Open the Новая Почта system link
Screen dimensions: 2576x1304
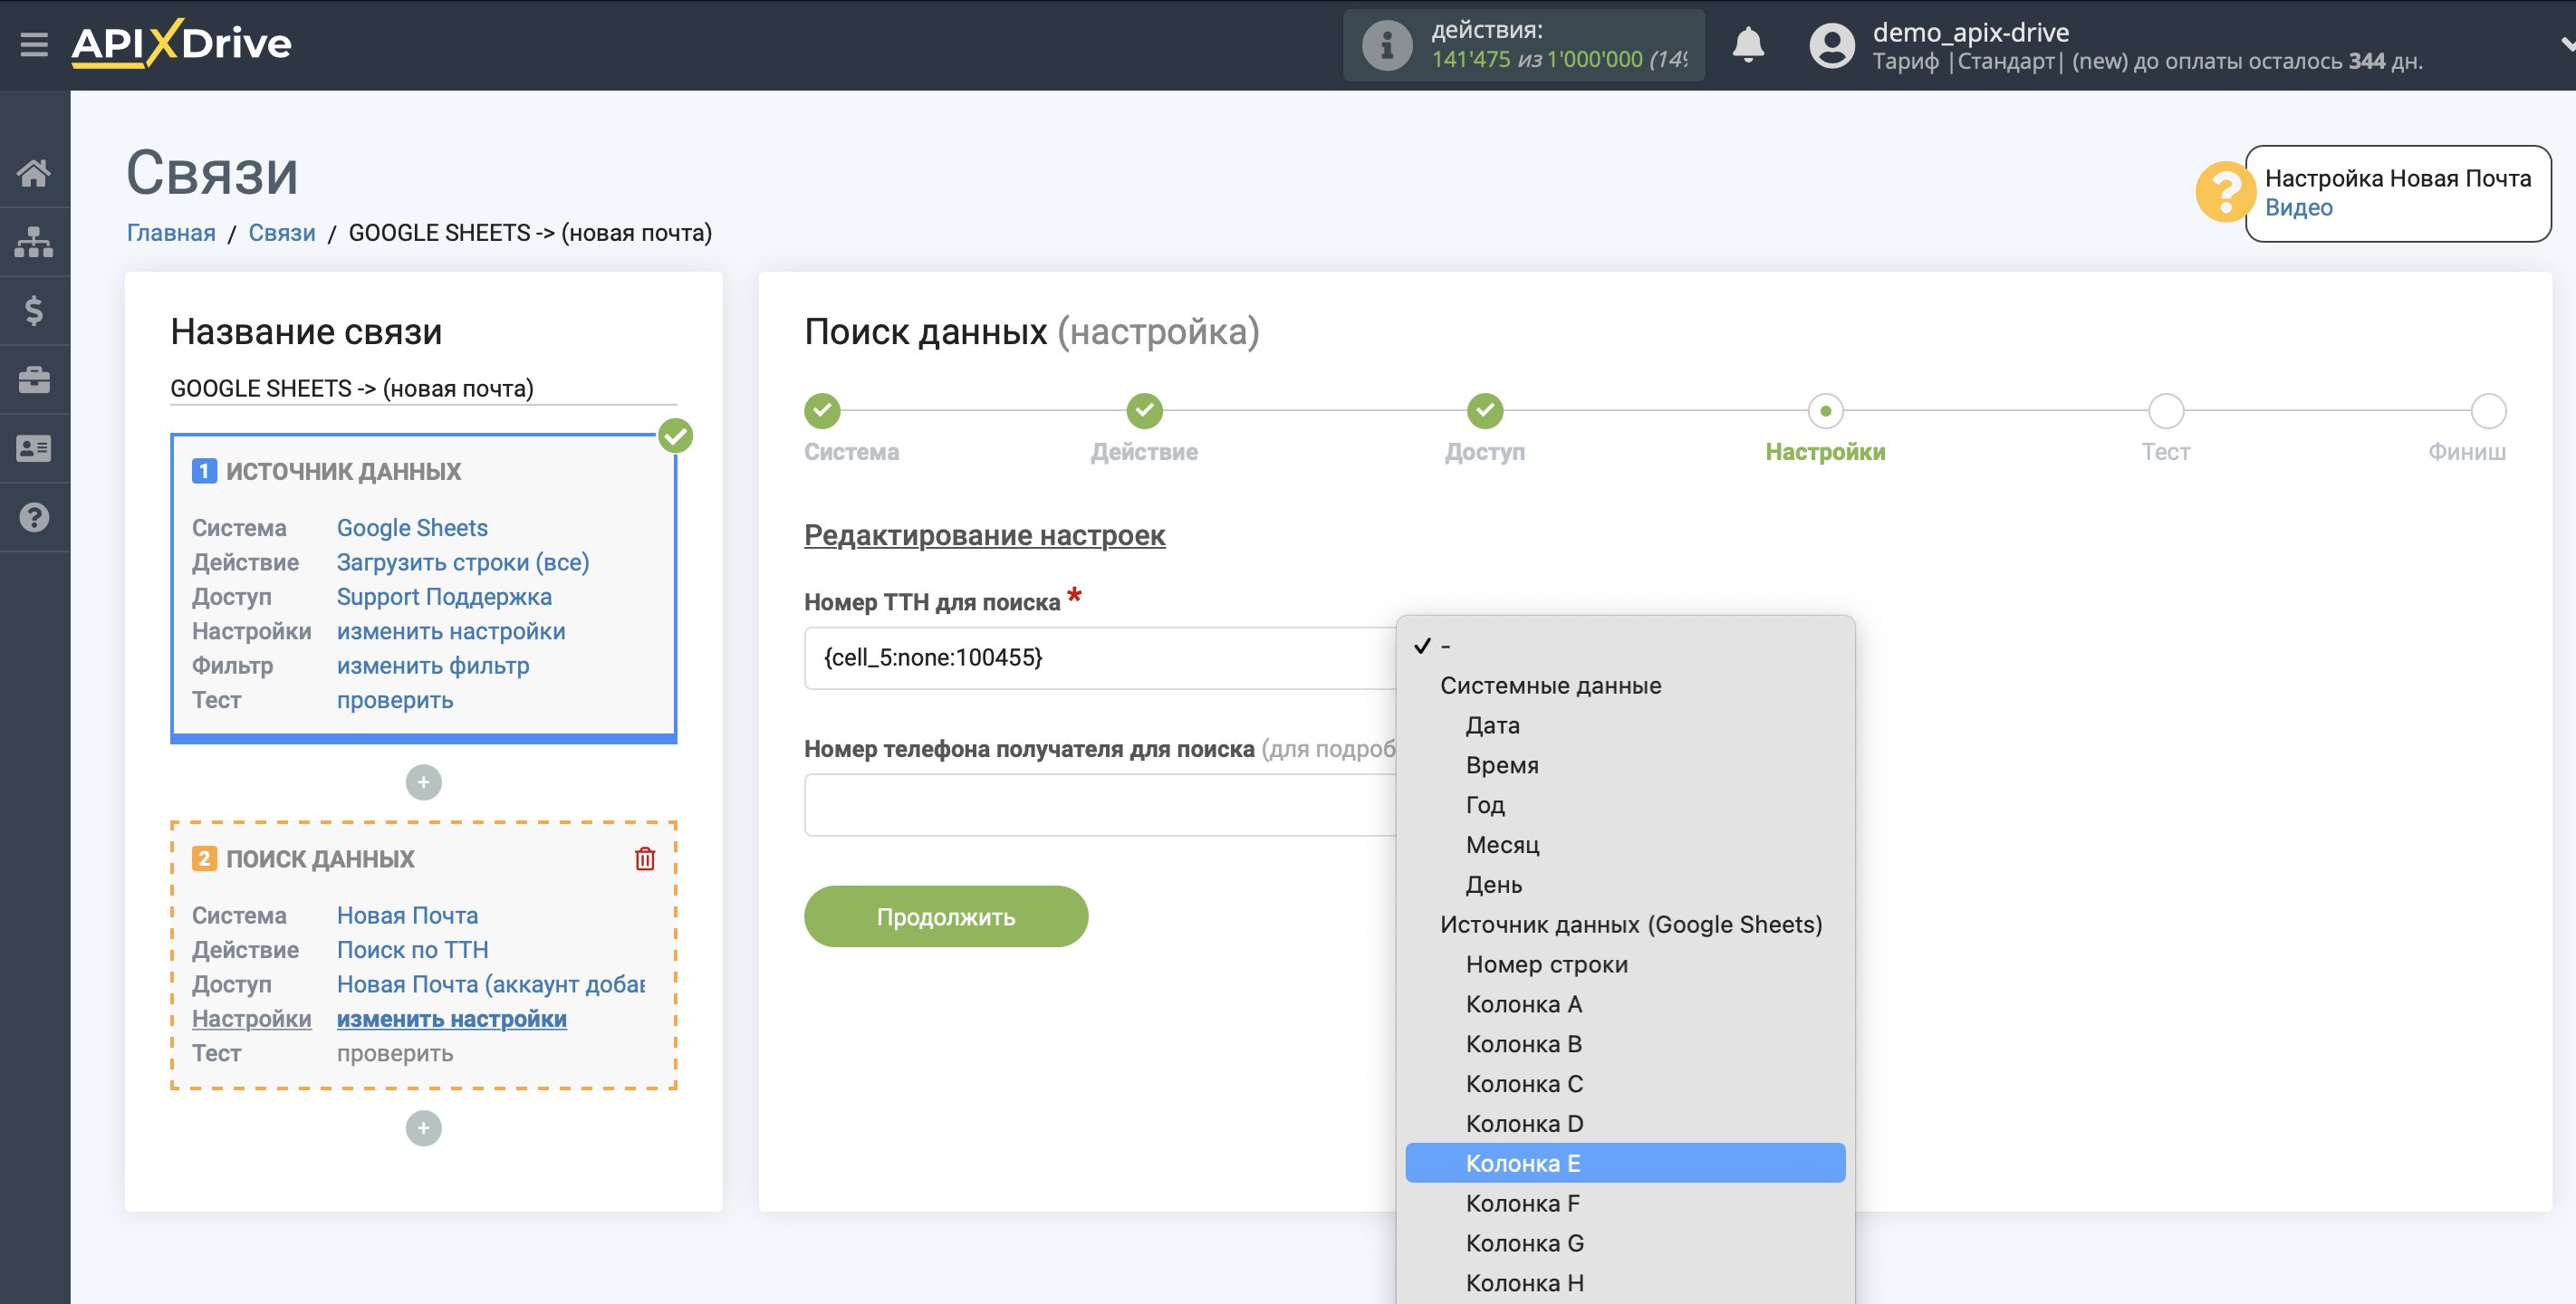tap(407, 916)
